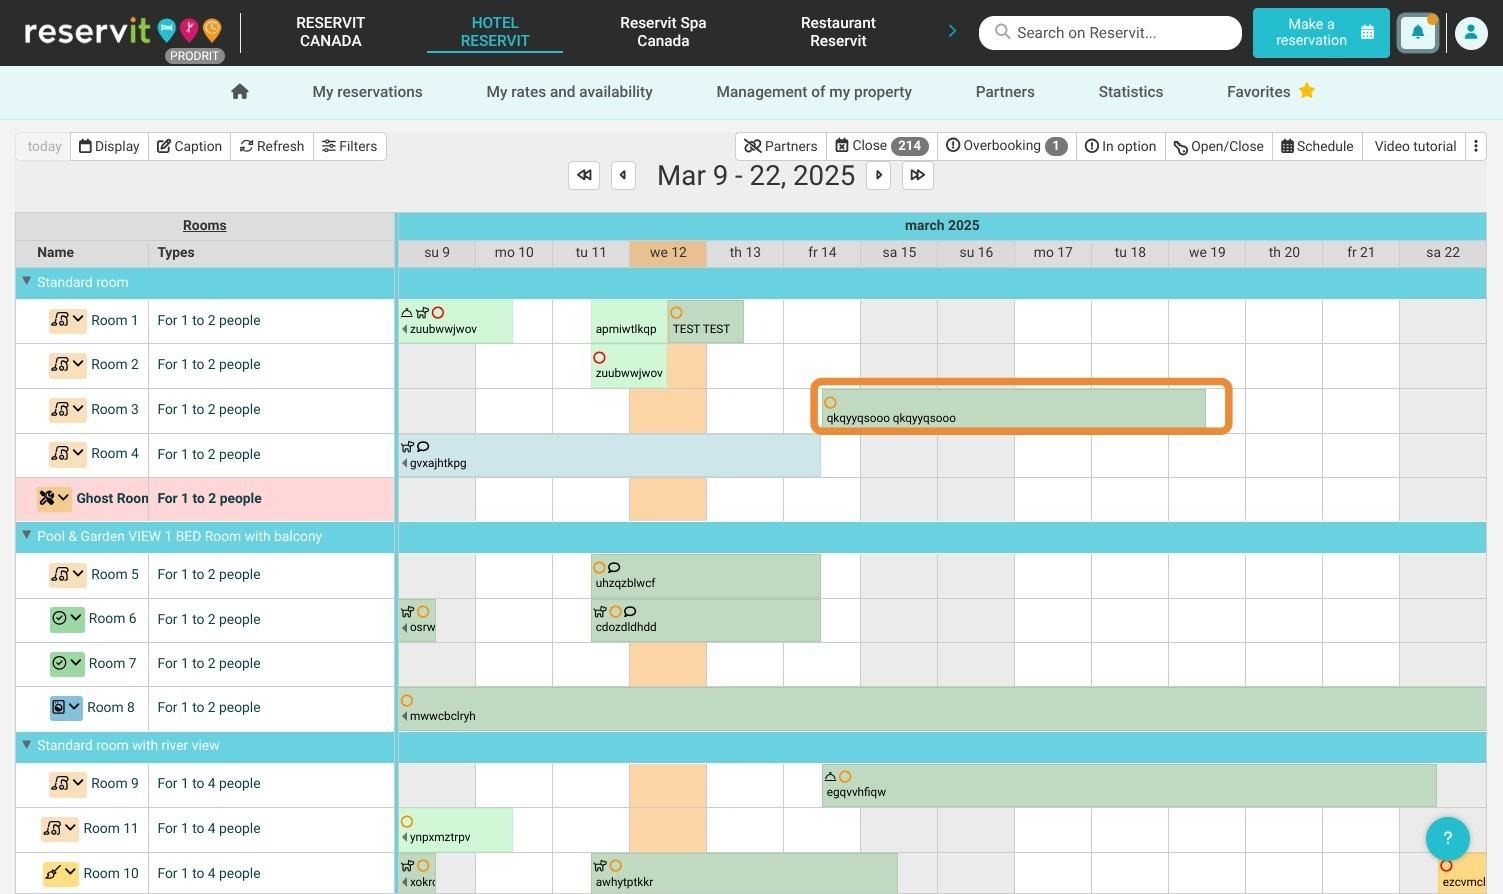Click the Rooms column header link
The image size is (1503, 894).
[204, 226]
